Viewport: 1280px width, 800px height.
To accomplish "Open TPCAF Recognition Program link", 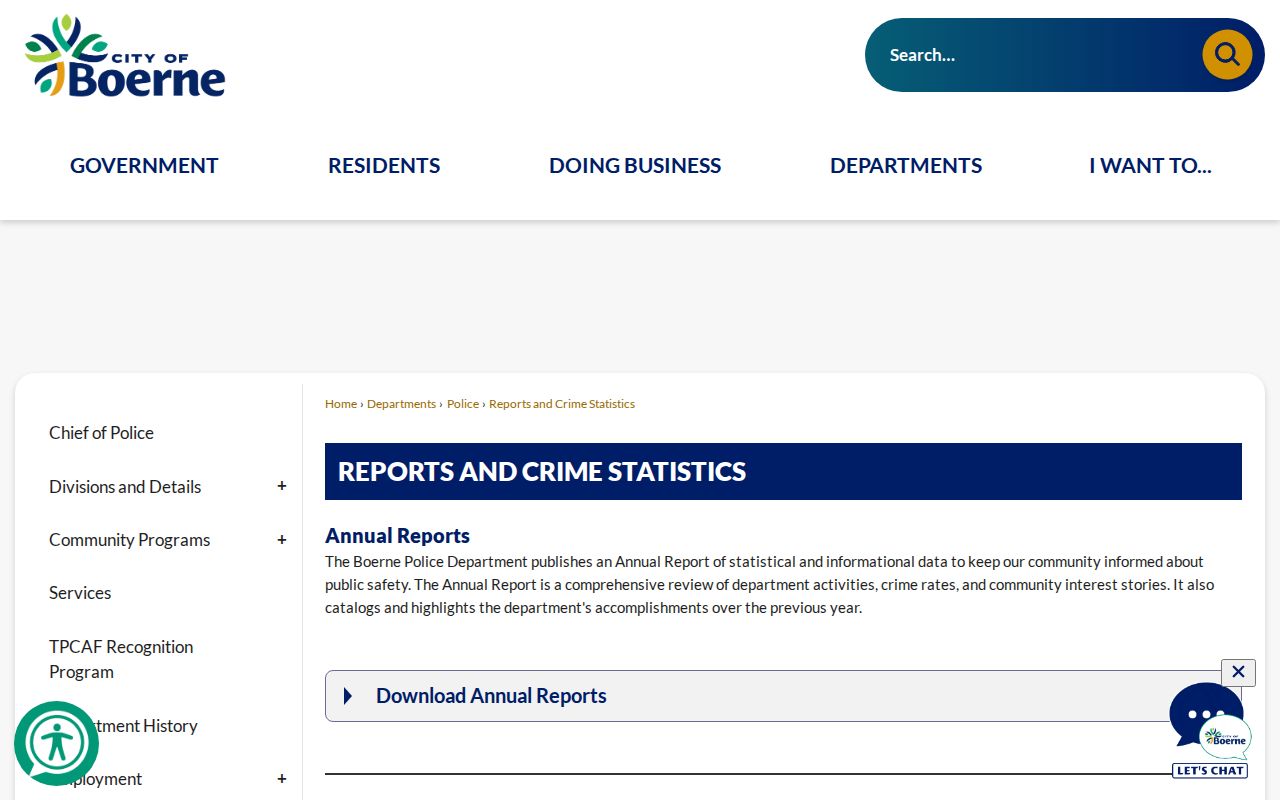I will 121,659.
